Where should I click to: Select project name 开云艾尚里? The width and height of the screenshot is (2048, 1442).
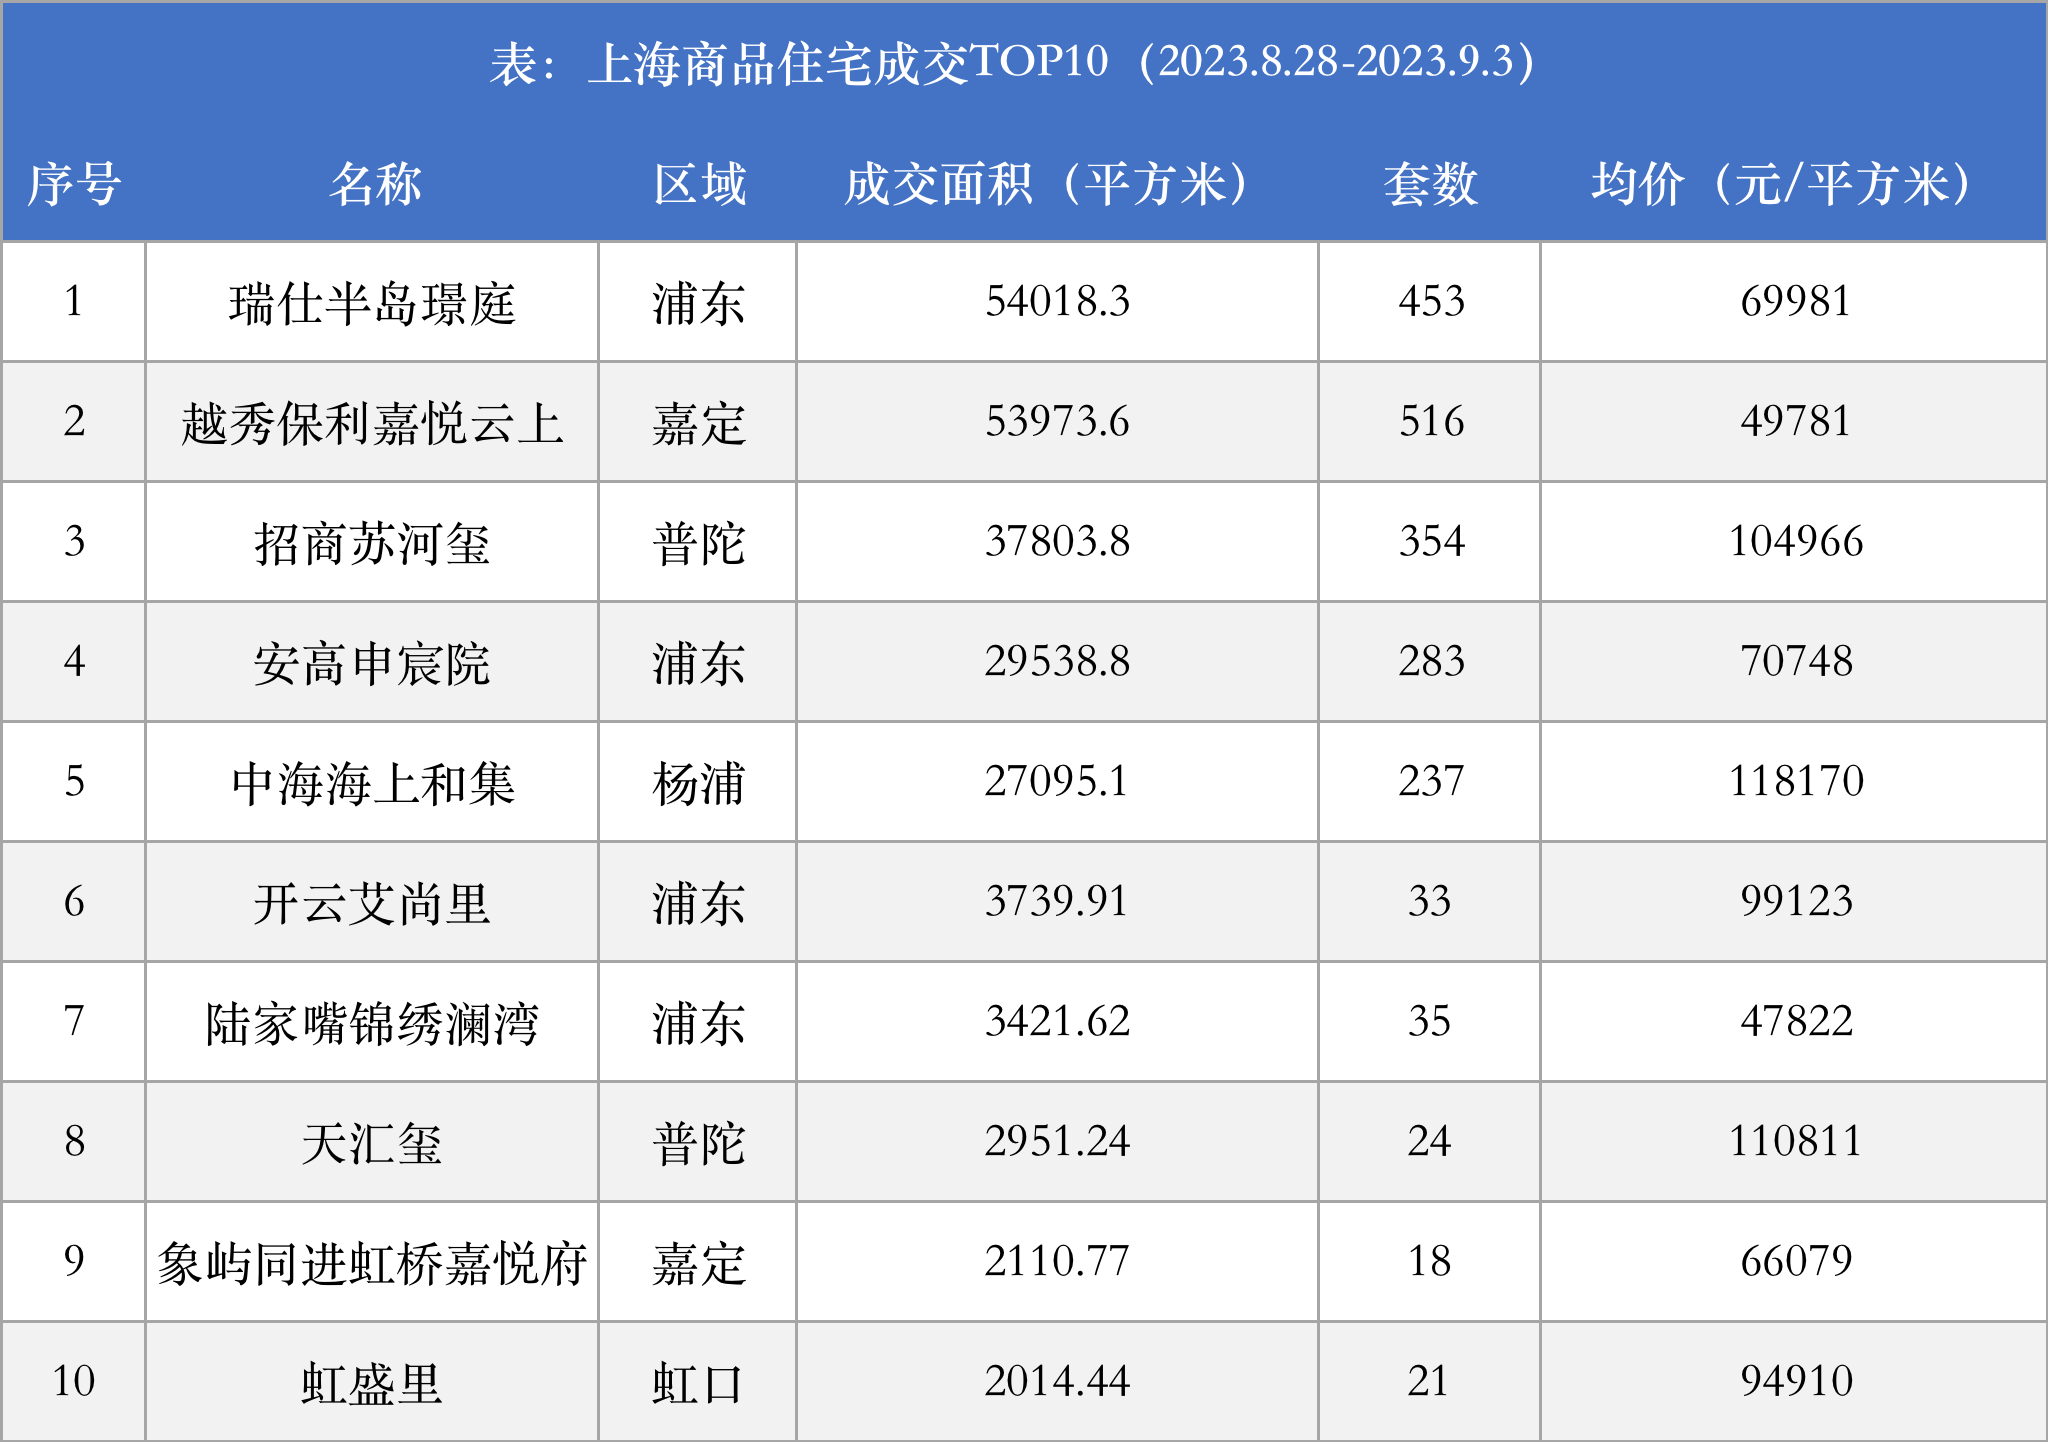(372, 903)
